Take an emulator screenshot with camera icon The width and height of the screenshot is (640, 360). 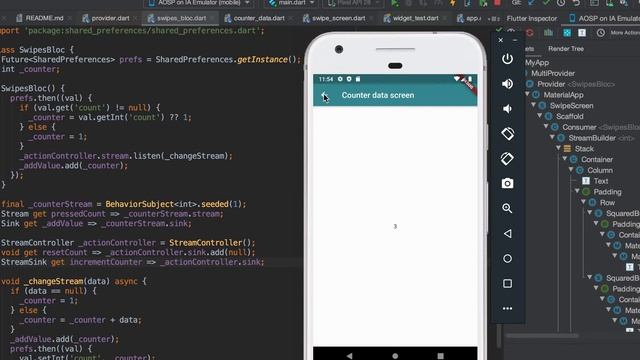point(507,183)
